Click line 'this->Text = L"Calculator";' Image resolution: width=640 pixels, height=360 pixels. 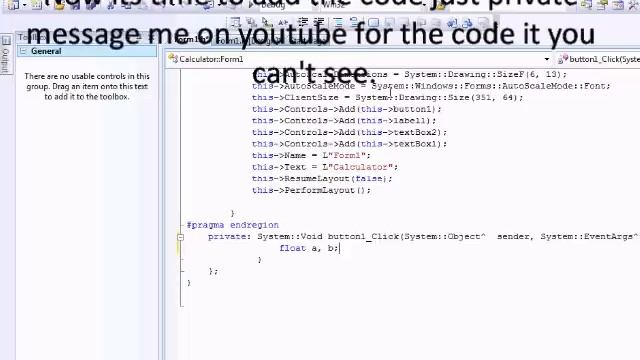(325, 167)
